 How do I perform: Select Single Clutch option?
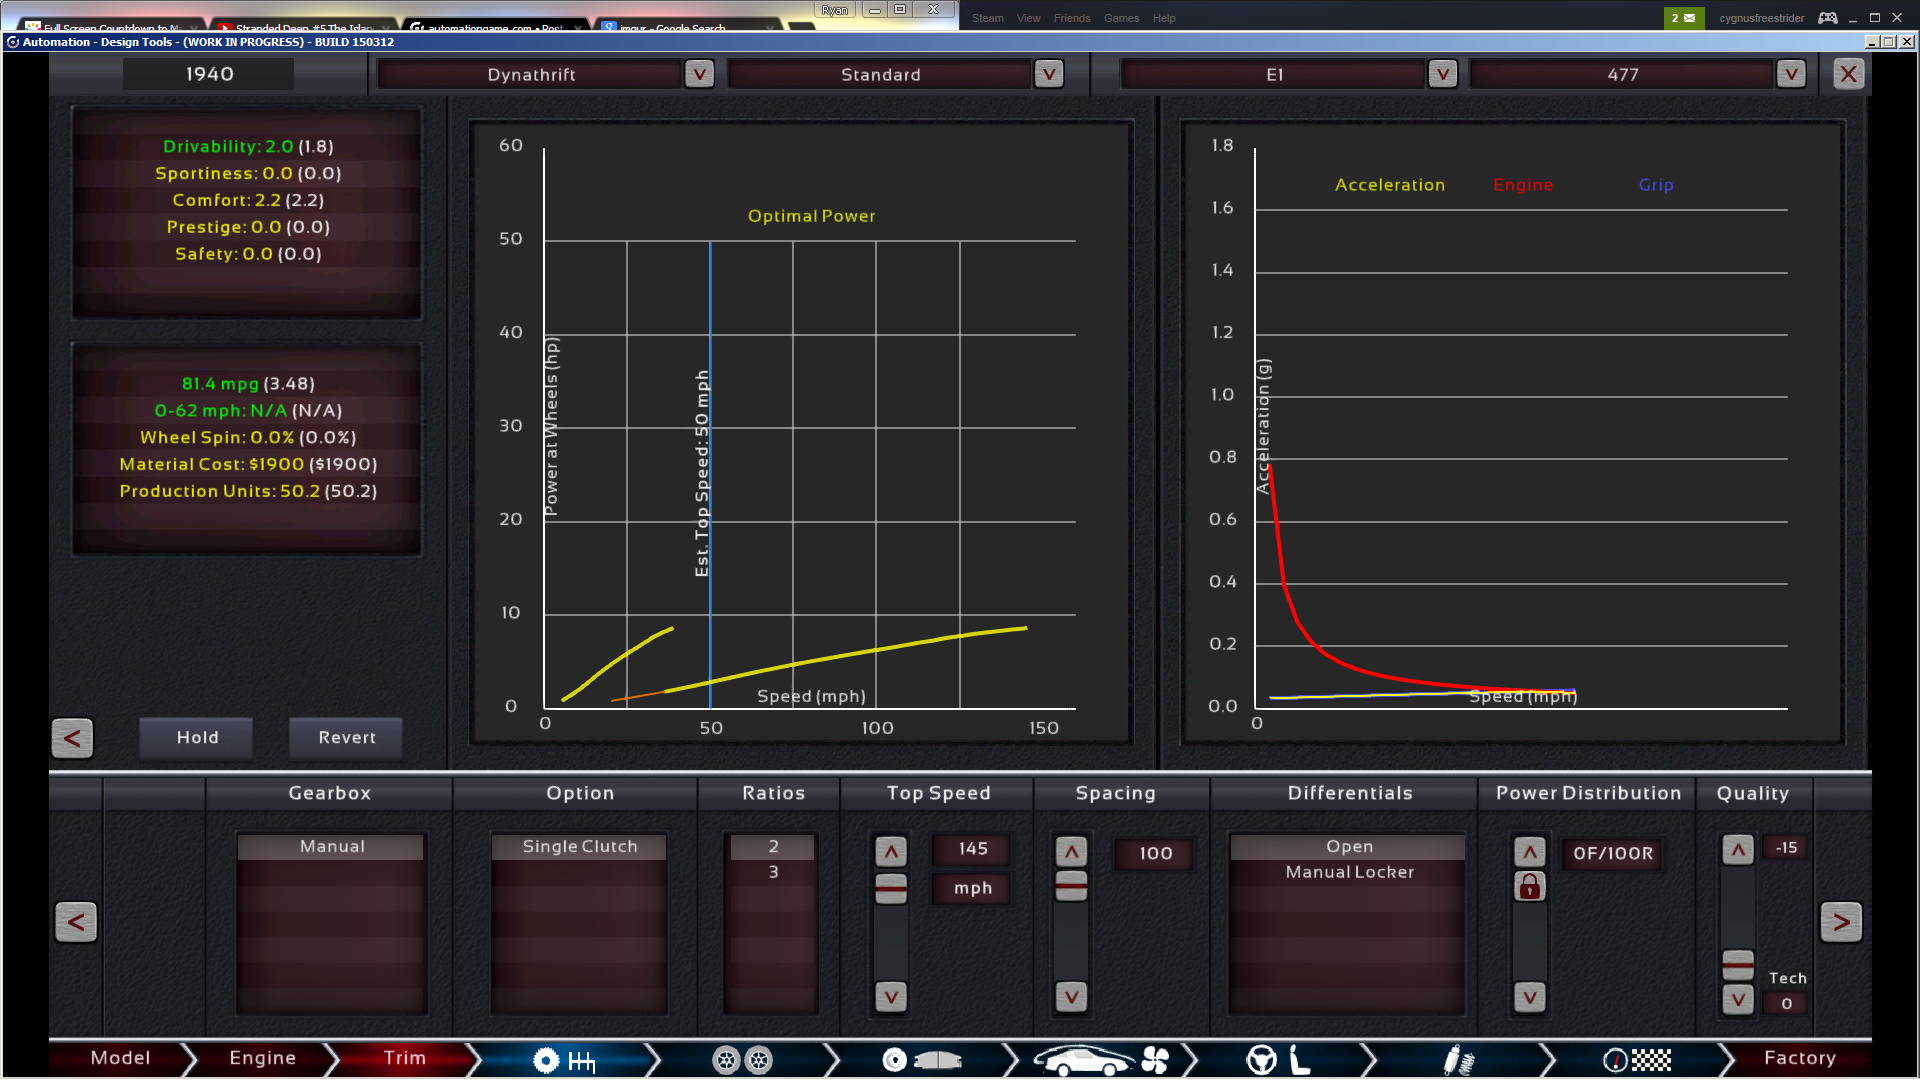(579, 847)
